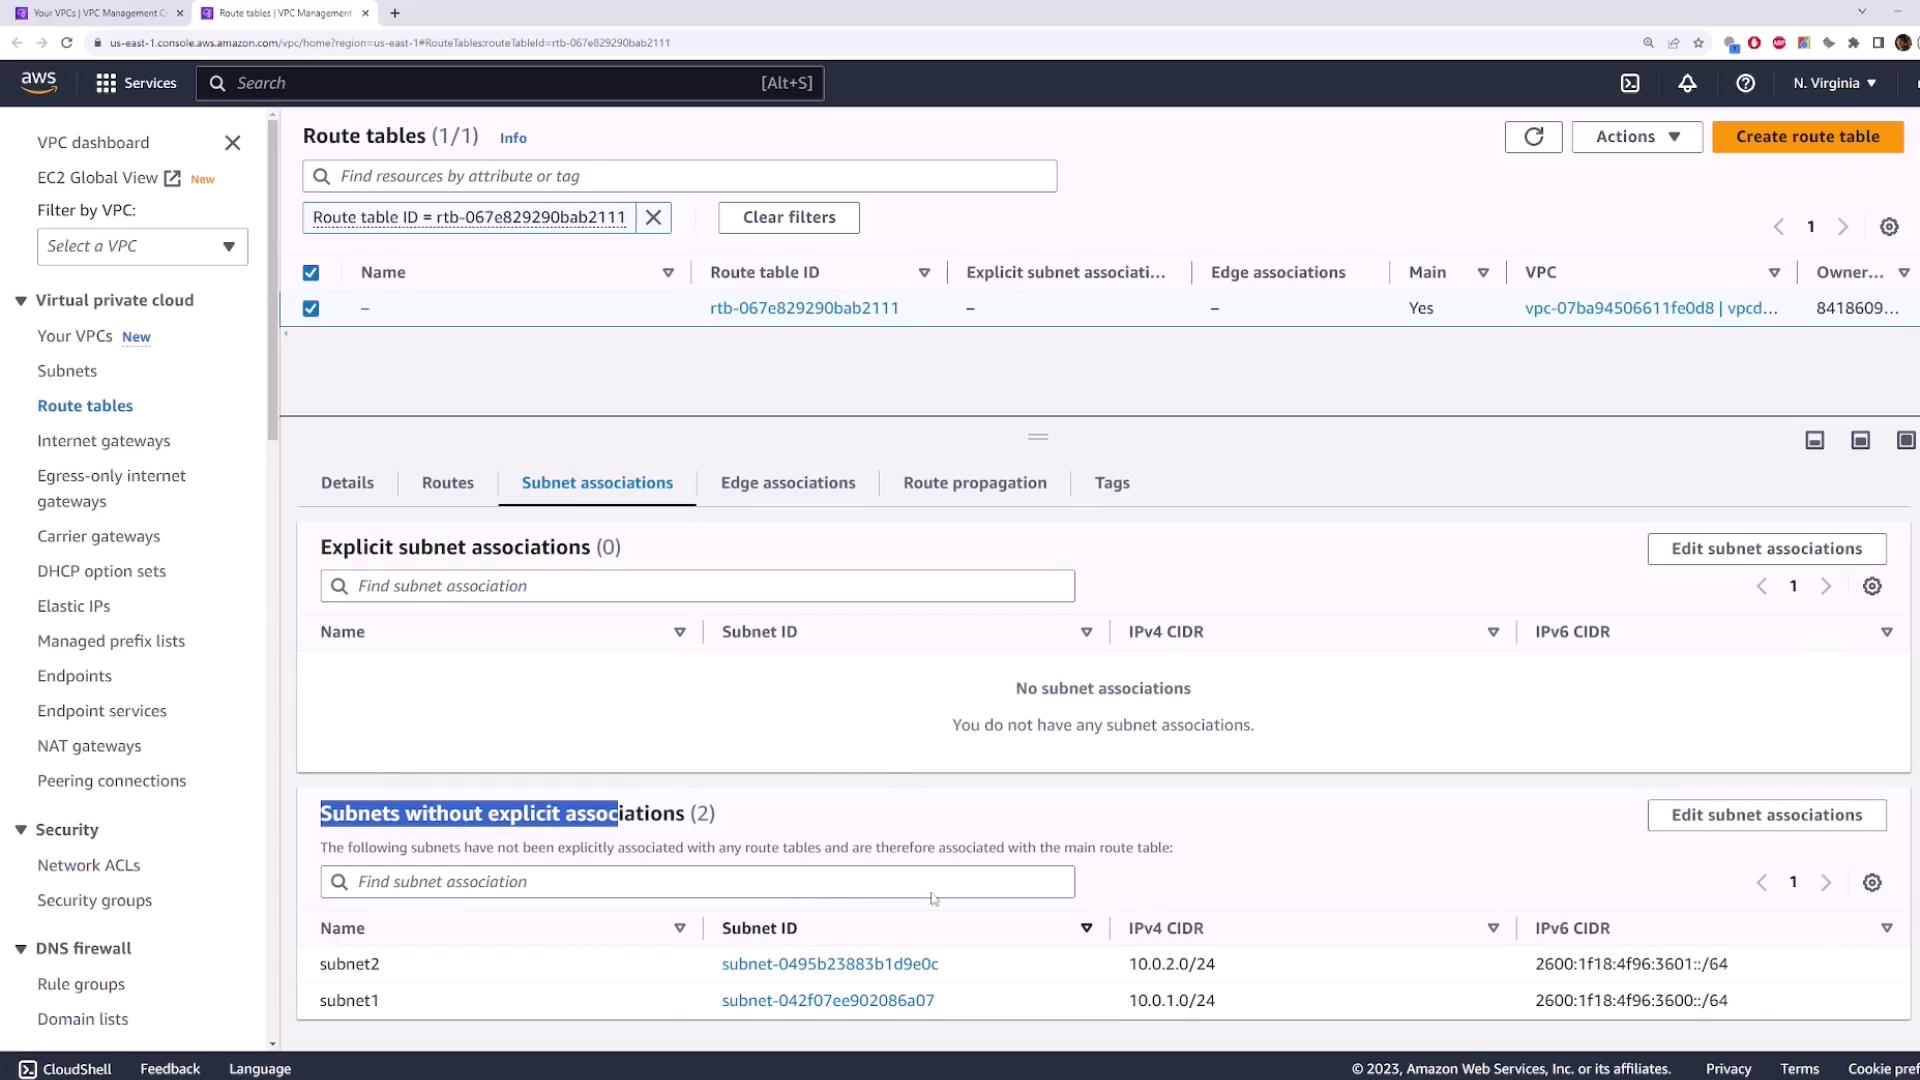Click the AWS logo home icon
Viewport: 1920px width, 1080px height.
pos(39,83)
